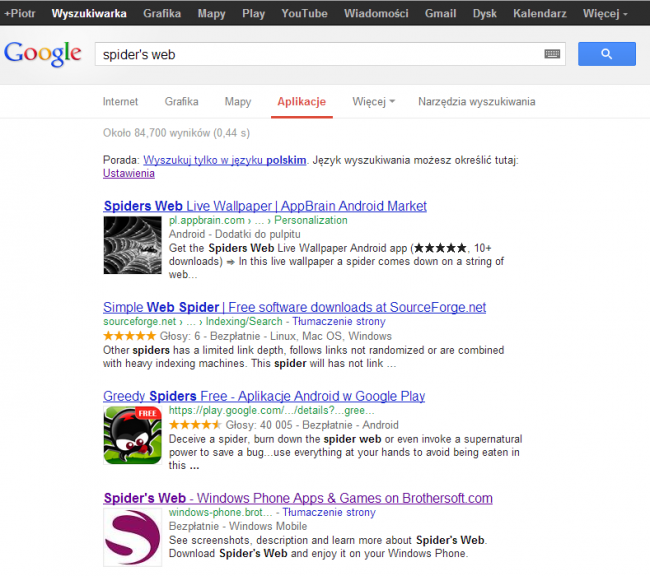Click Indexing/Search breadcrumb under SourceForge result
This screenshot has height=576, width=650.
tap(244, 321)
